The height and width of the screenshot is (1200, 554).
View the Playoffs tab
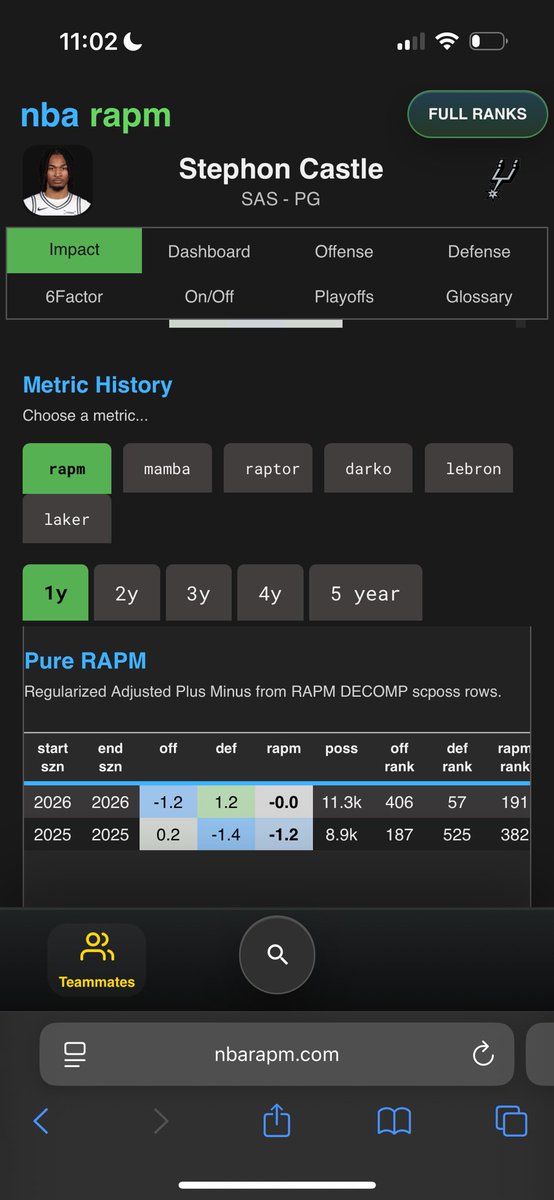[344, 297]
